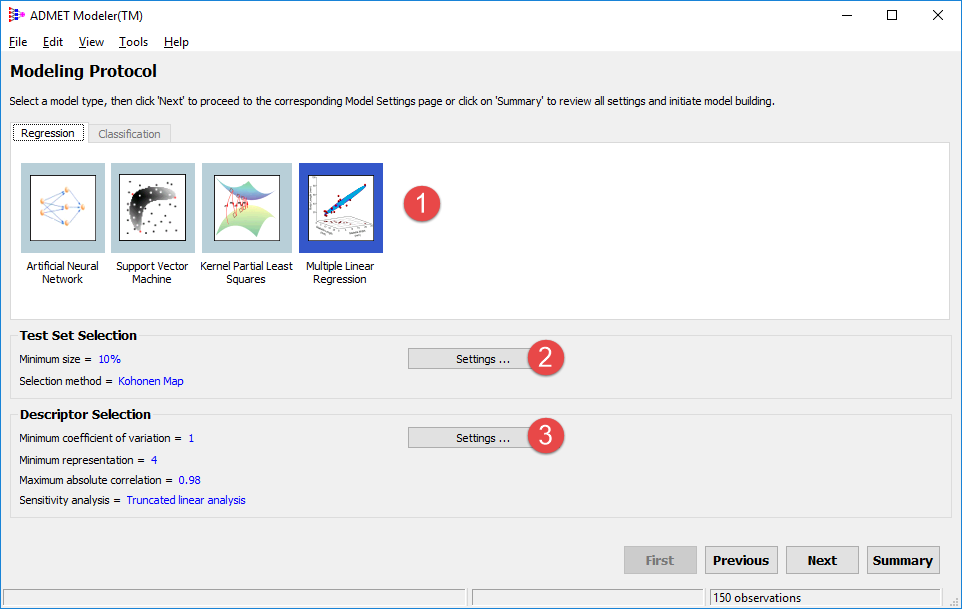Open the Help menu
This screenshot has width=962, height=609.
[x=176, y=42]
